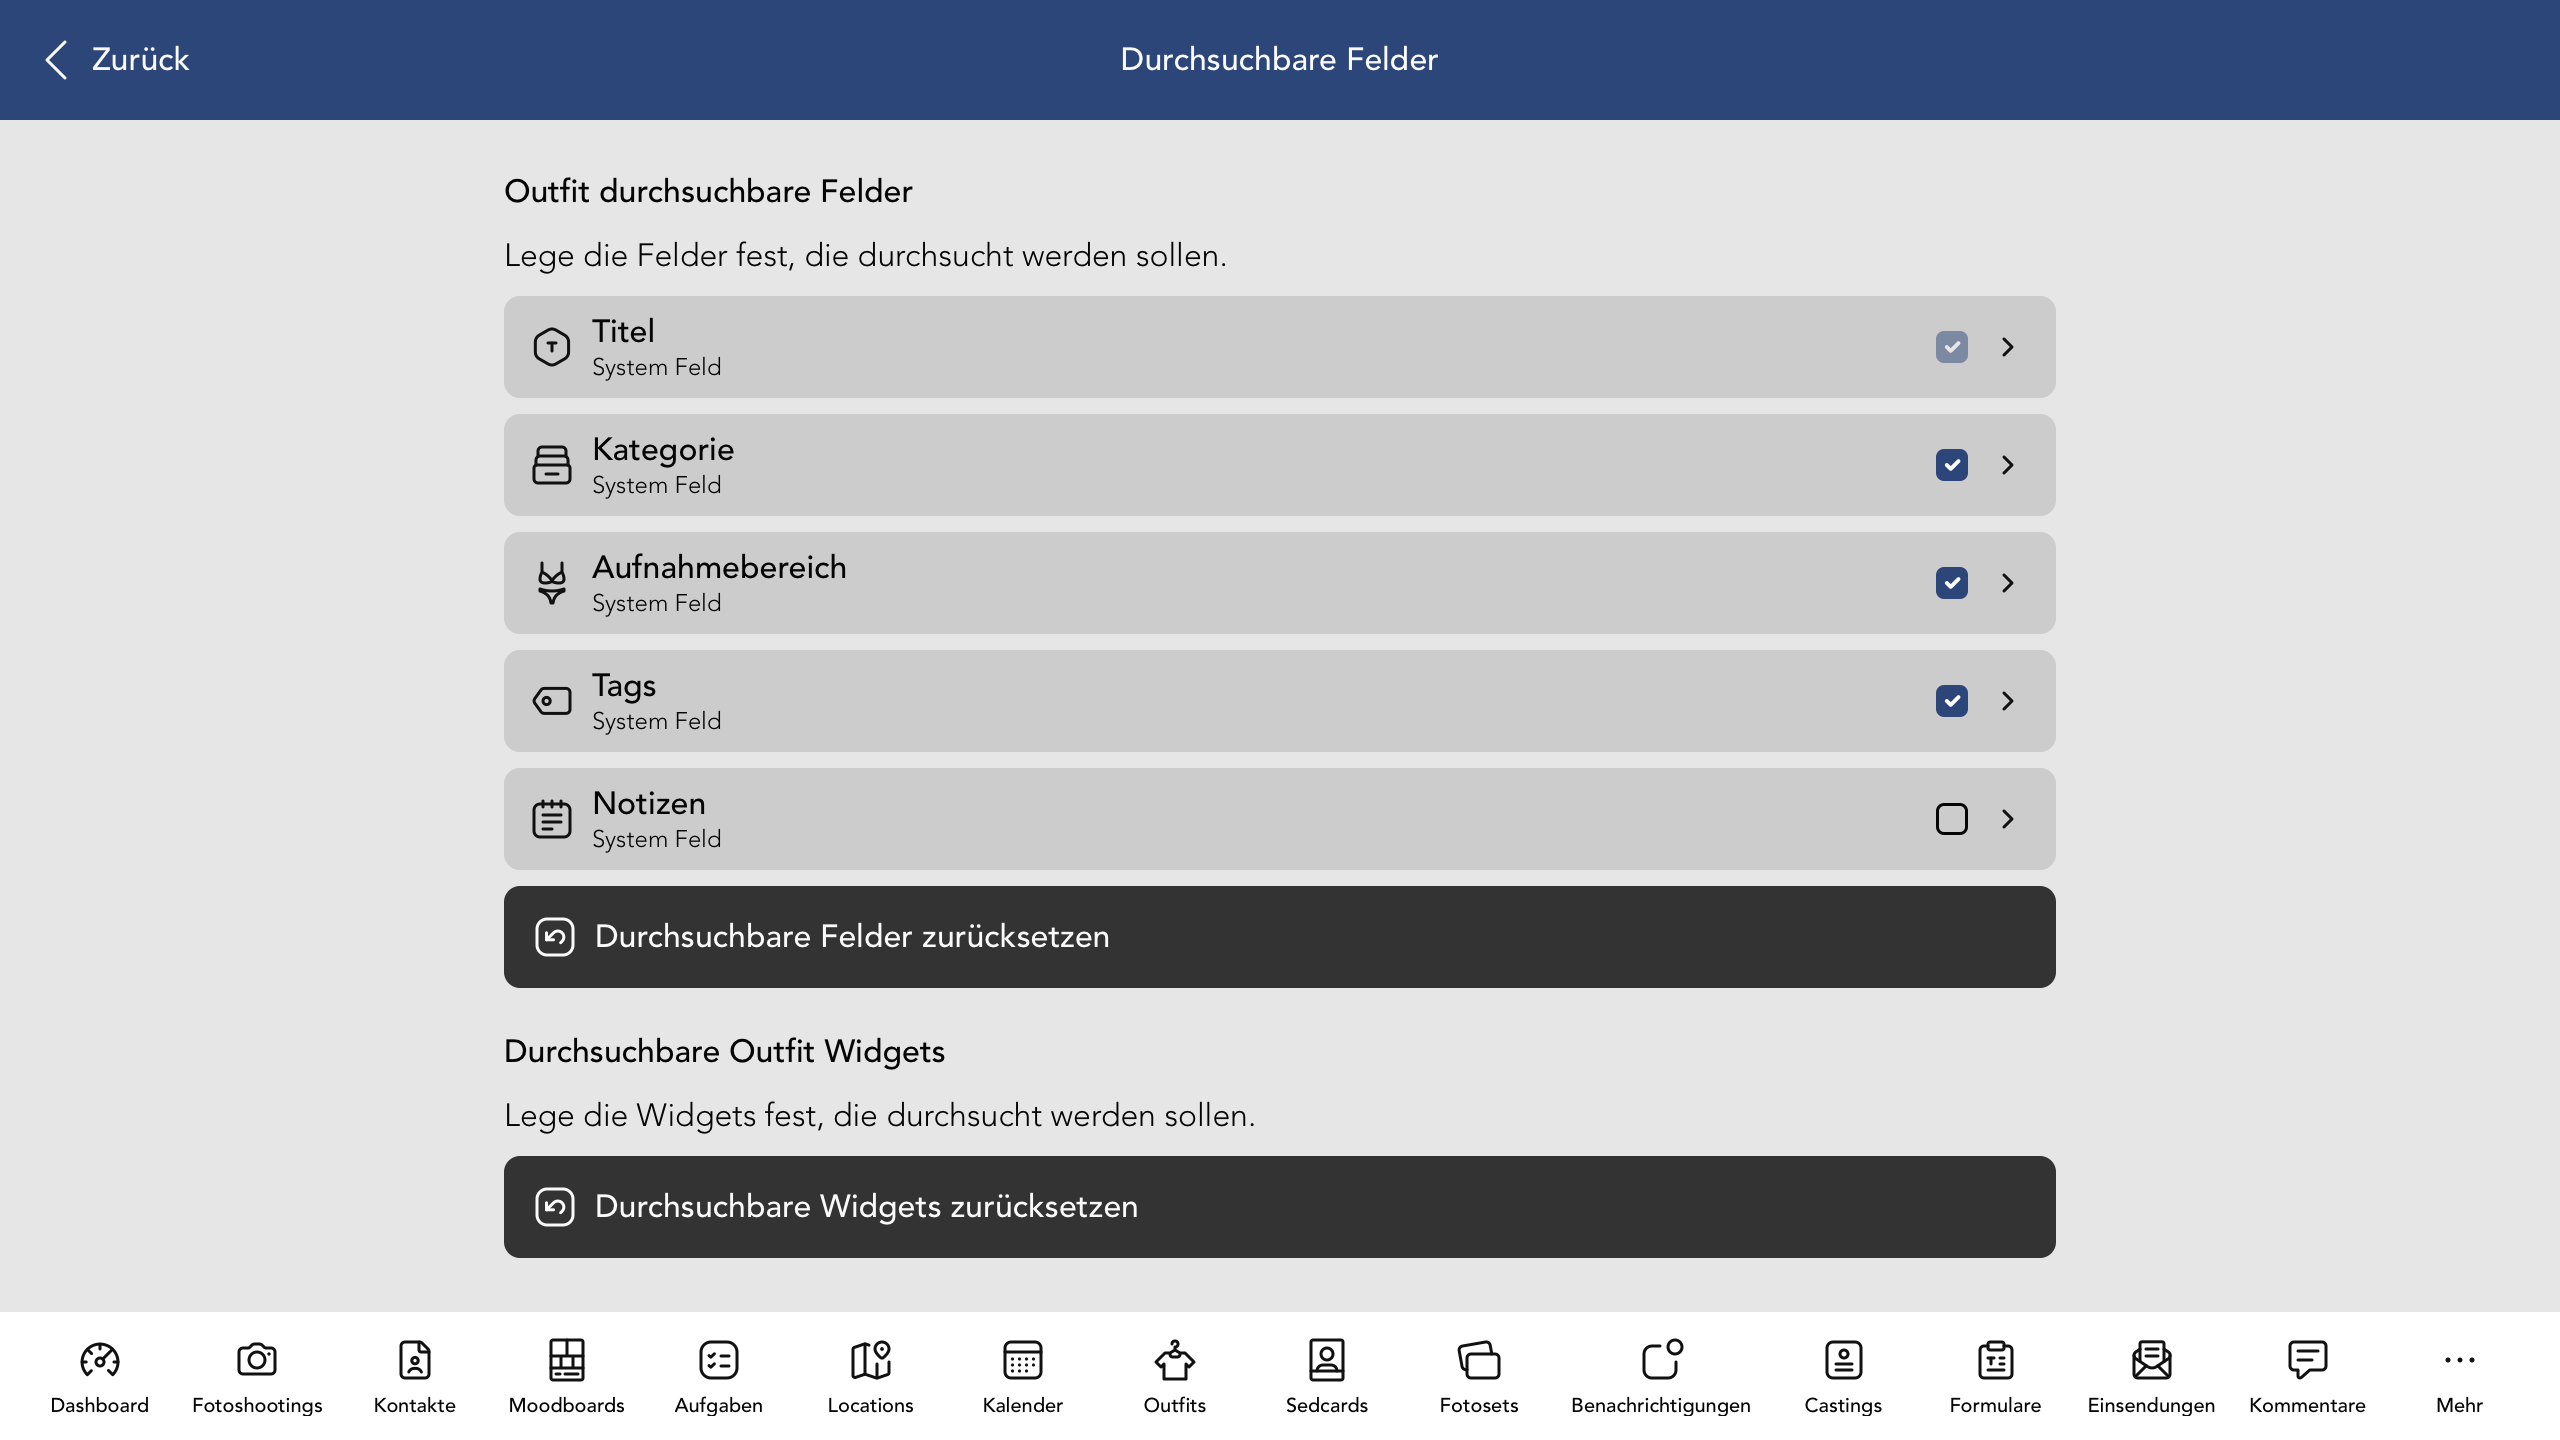The height and width of the screenshot is (1440, 2560).
Task: Open the Castings icon
Action: (x=1843, y=1360)
